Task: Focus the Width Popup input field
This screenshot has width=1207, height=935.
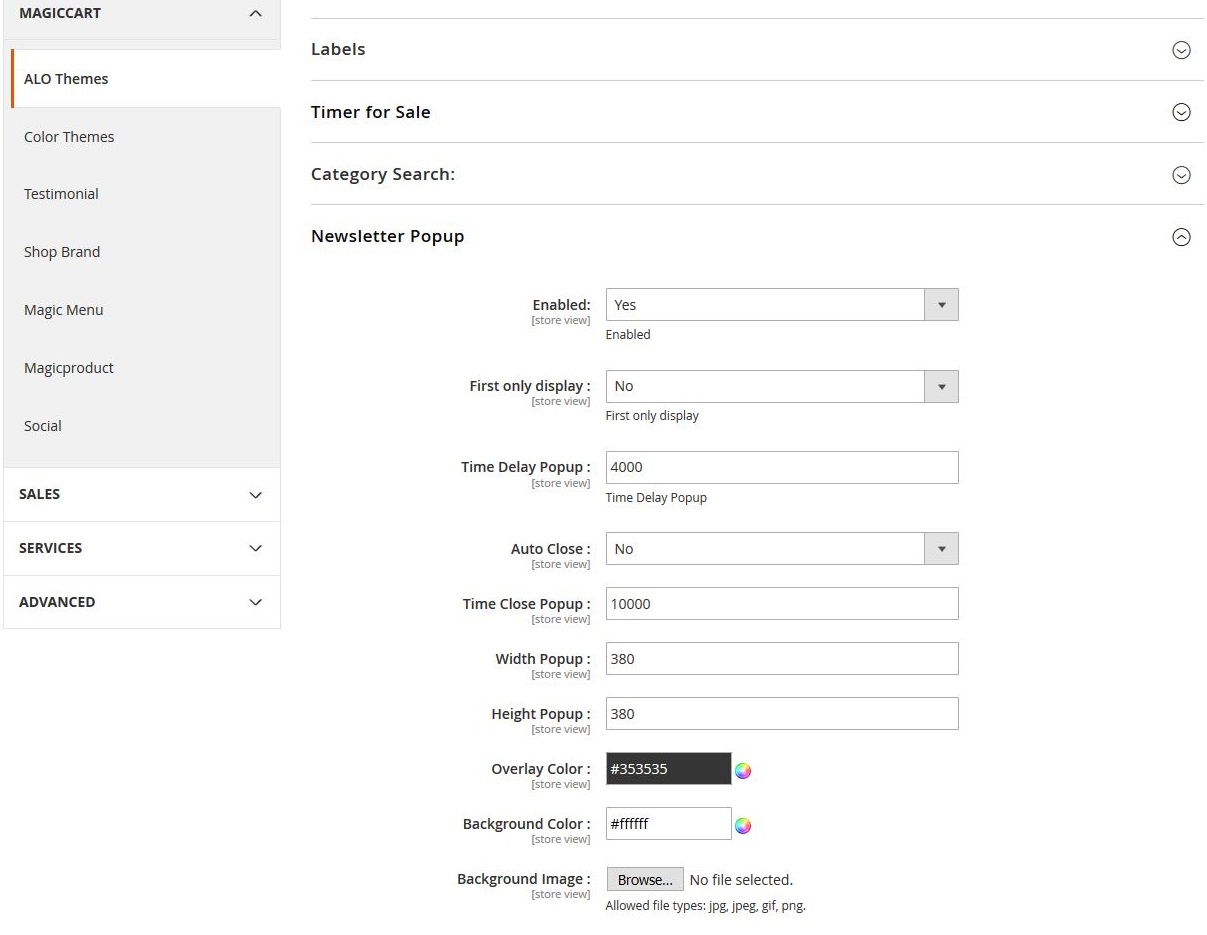Action: point(781,659)
